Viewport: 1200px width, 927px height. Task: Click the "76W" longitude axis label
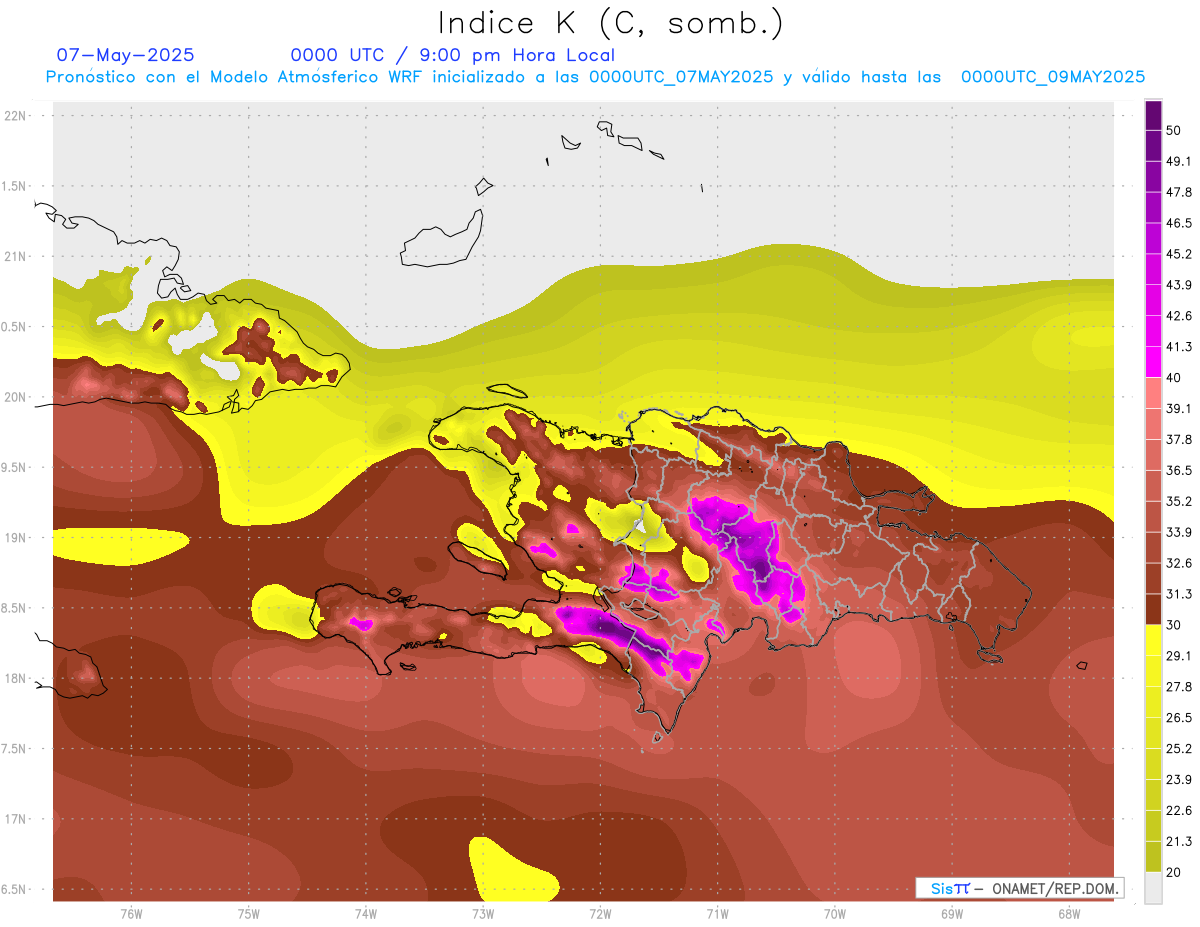(131, 914)
